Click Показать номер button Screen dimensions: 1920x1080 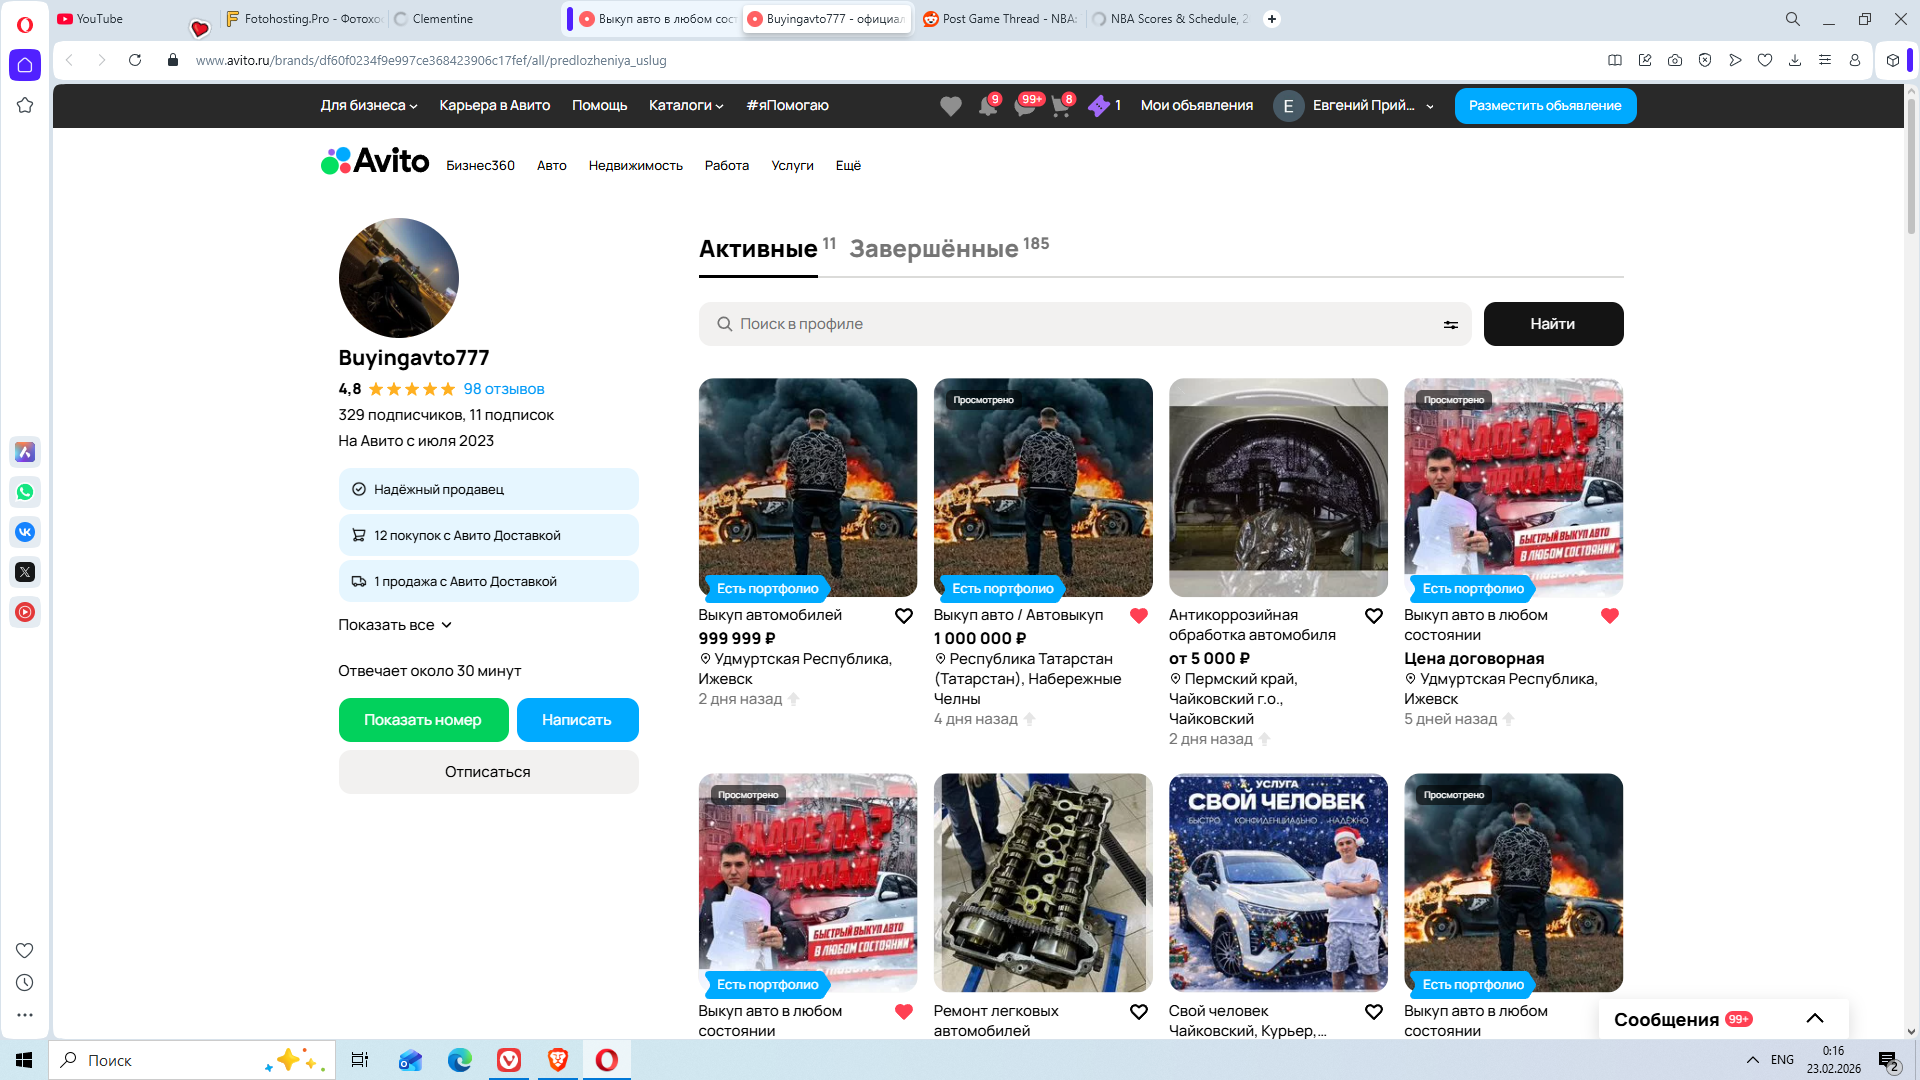(423, 720)
